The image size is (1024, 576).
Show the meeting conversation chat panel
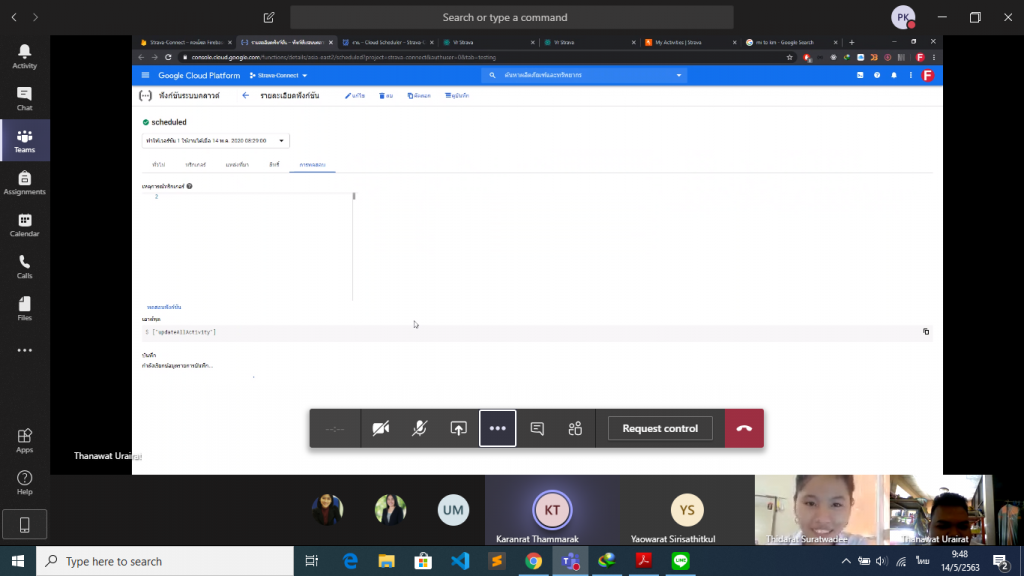pos(537,428)
